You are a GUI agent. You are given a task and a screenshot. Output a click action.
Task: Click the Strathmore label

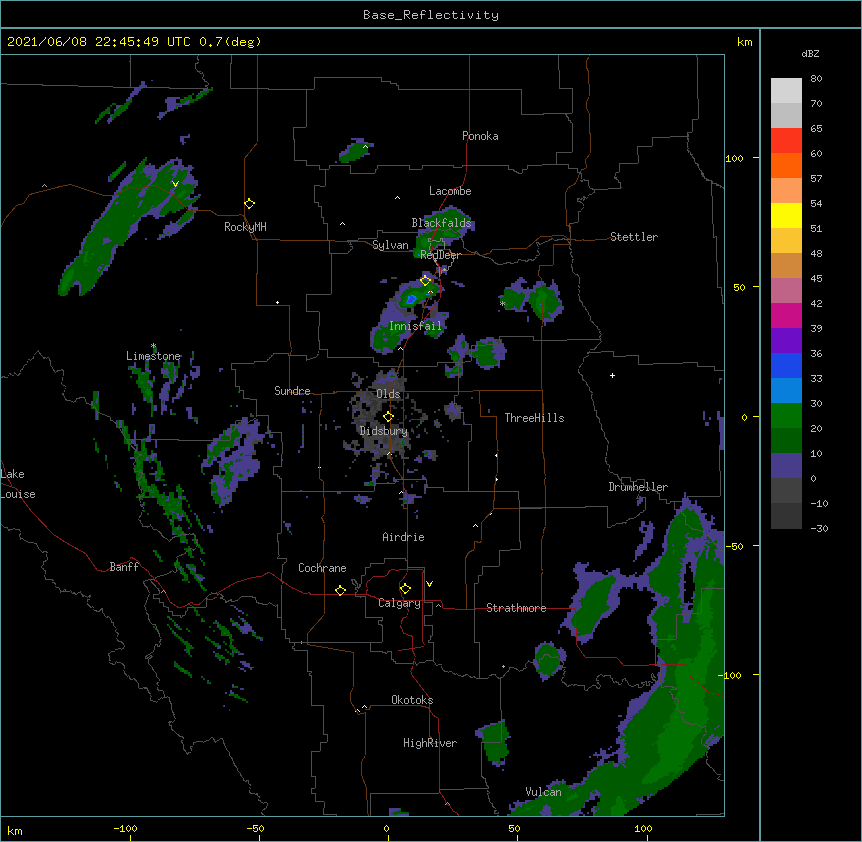tap(516, 608)
